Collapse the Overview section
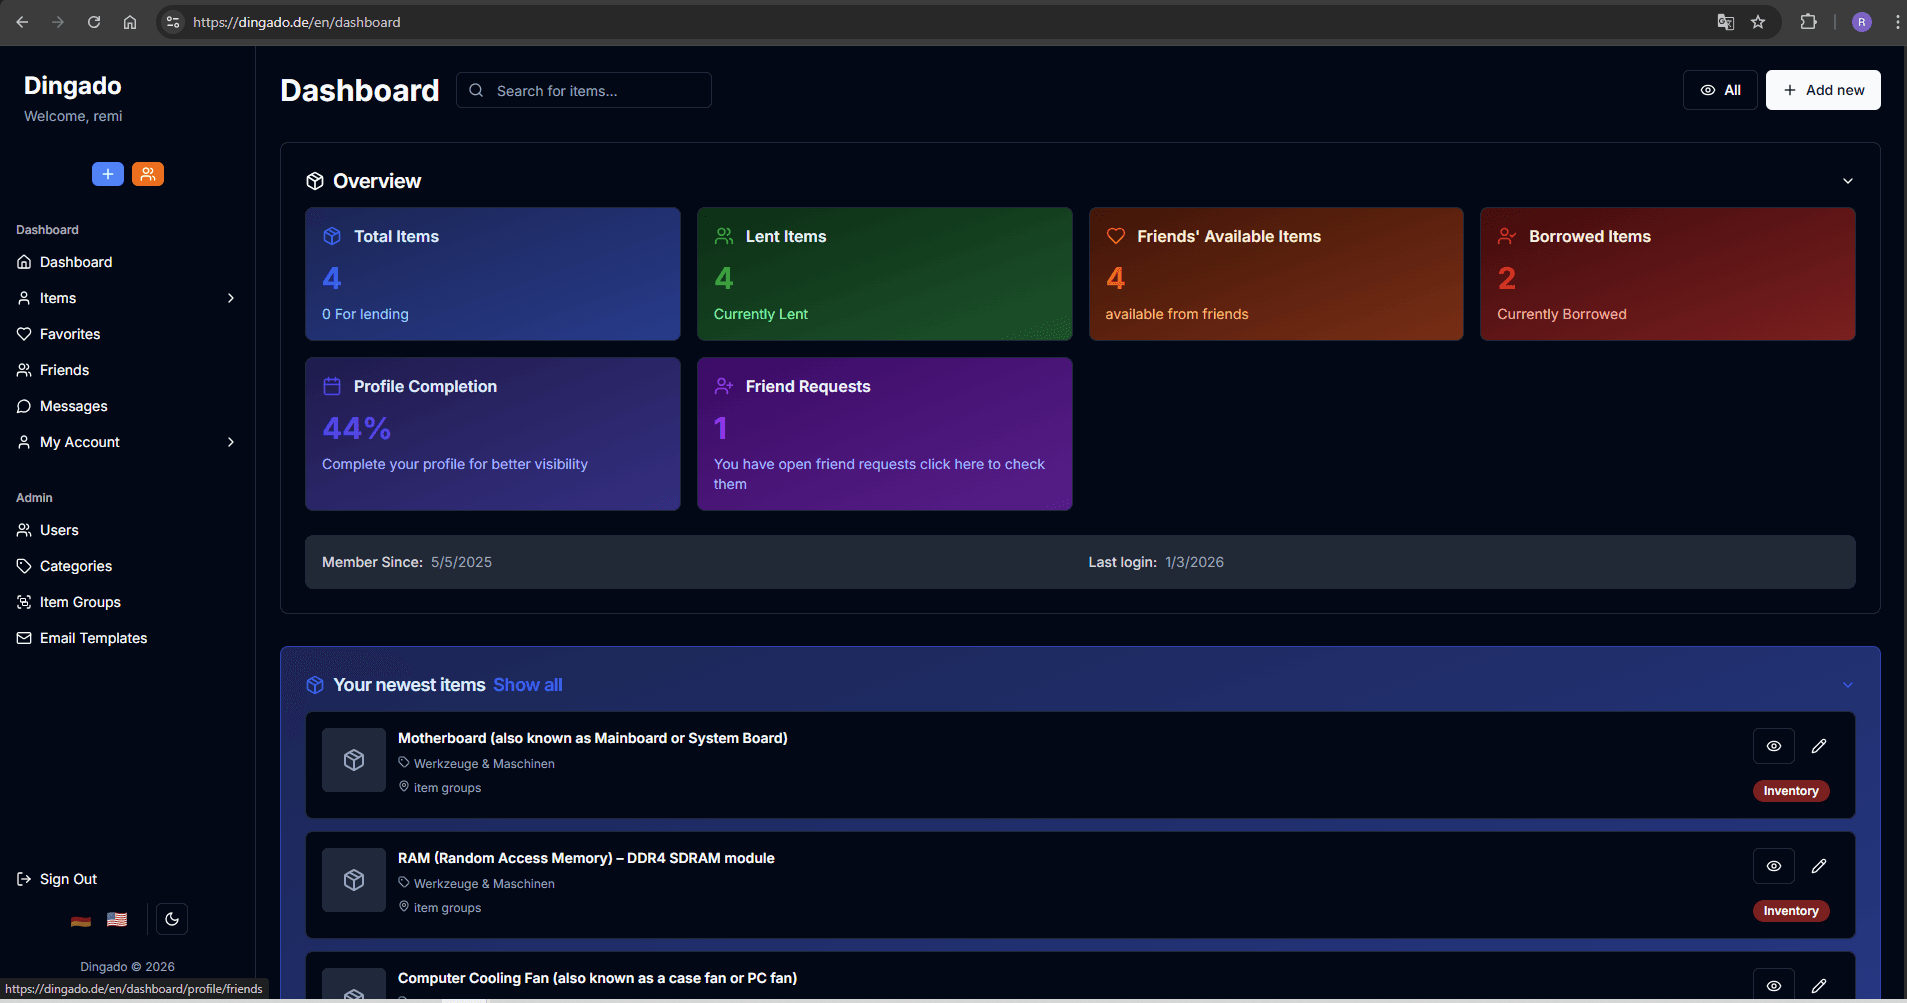 (x=1847, y=181)
